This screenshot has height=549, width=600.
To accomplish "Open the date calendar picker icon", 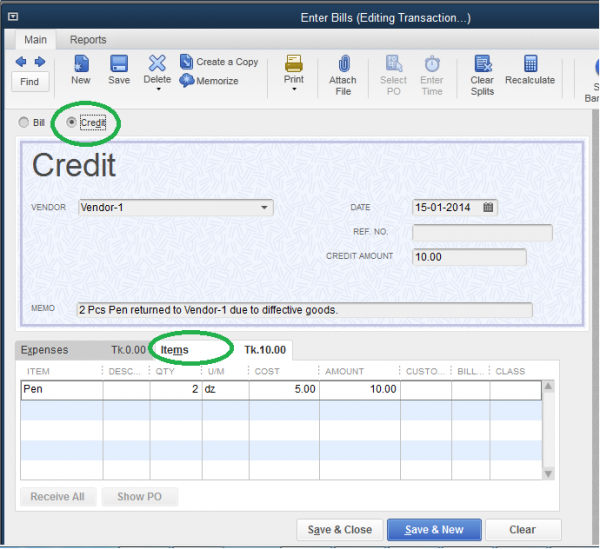I will tap(488, 207).
